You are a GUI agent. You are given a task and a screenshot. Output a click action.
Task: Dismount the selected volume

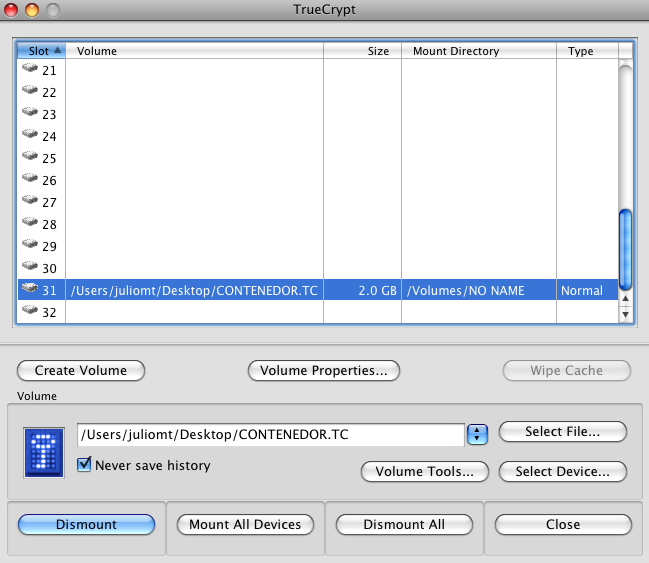[x=86, y=525]
